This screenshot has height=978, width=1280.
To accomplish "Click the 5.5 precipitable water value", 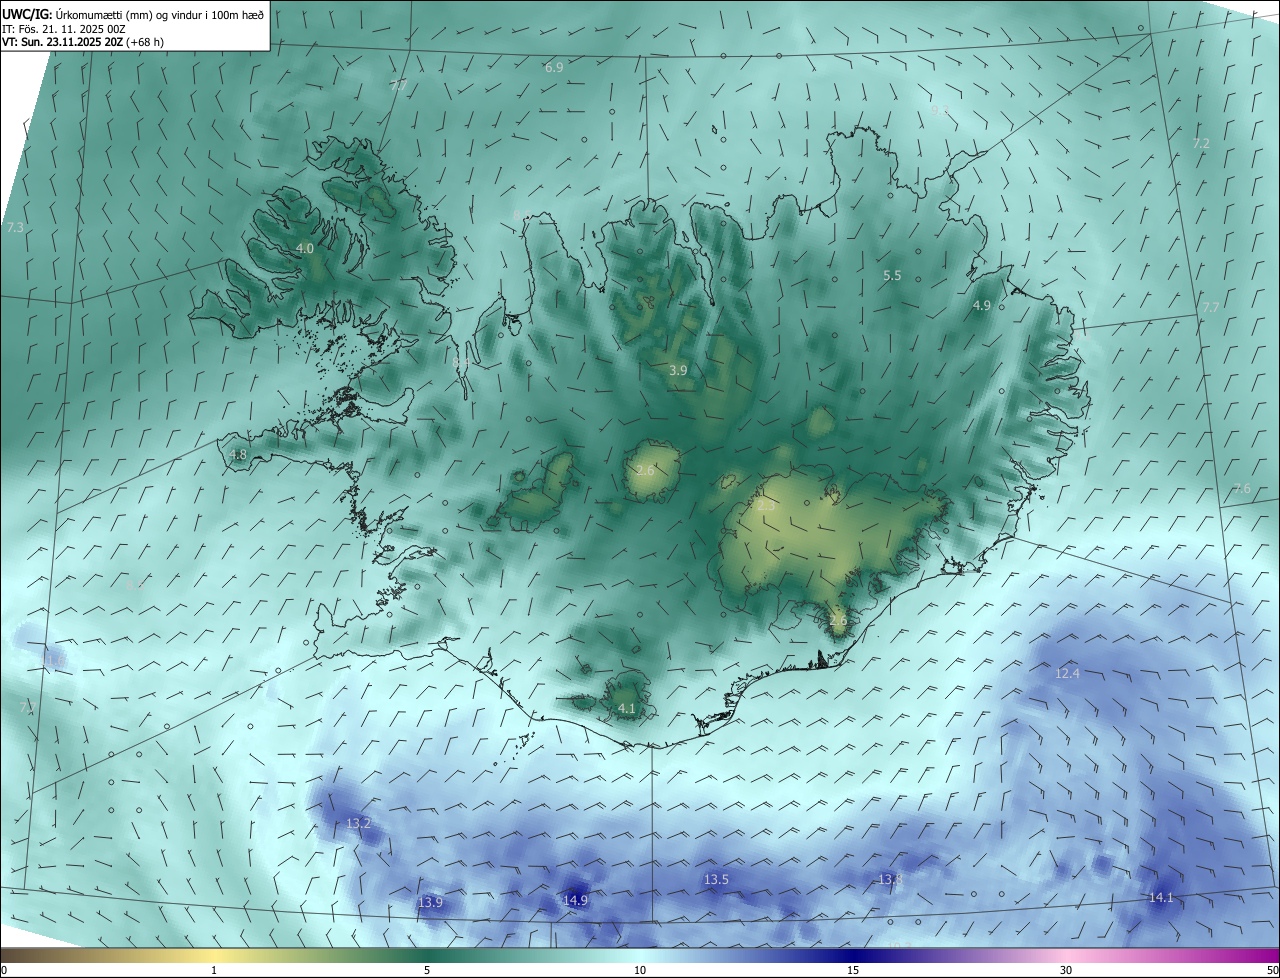I will point(892,275).
